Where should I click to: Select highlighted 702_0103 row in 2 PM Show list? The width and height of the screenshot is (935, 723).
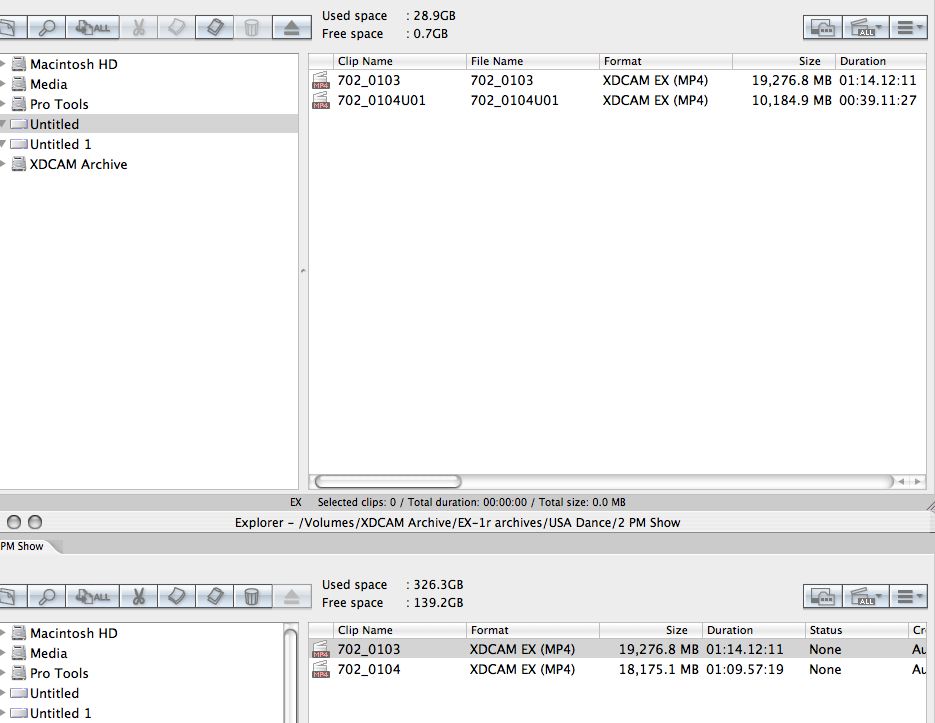click(x=617, y=649)
